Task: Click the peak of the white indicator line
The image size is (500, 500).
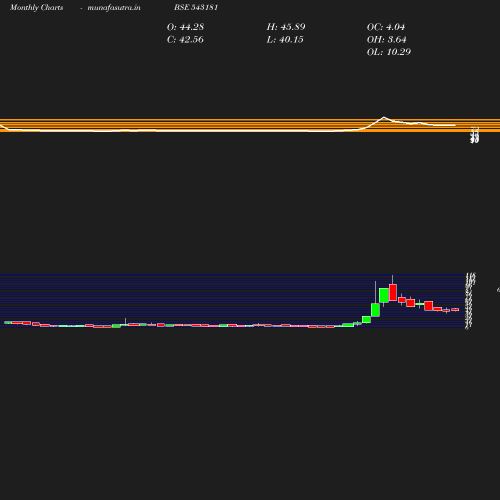Action: [384, 117]
